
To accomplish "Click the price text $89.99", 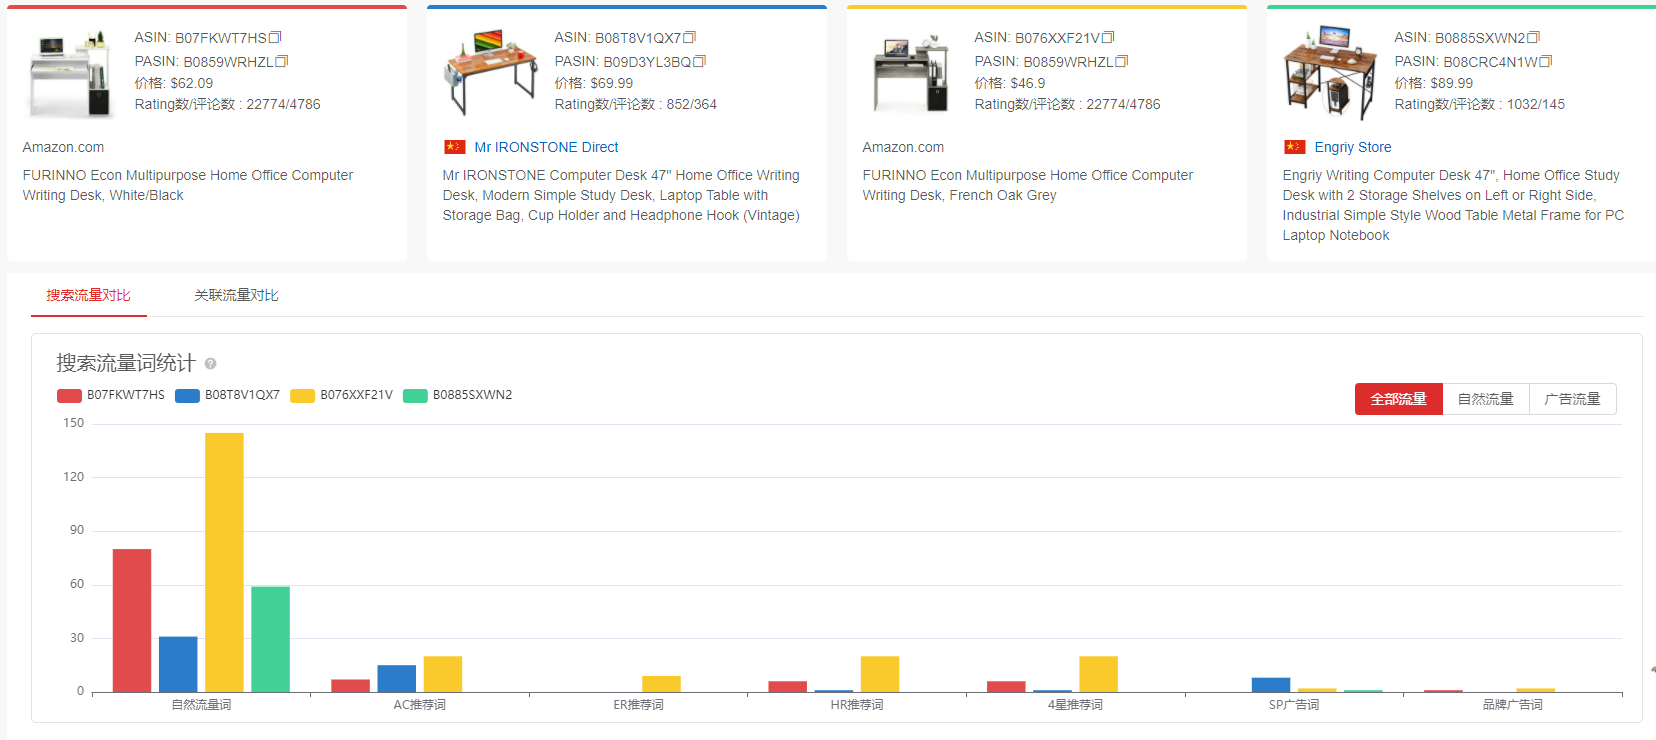I will (1451, 83).
